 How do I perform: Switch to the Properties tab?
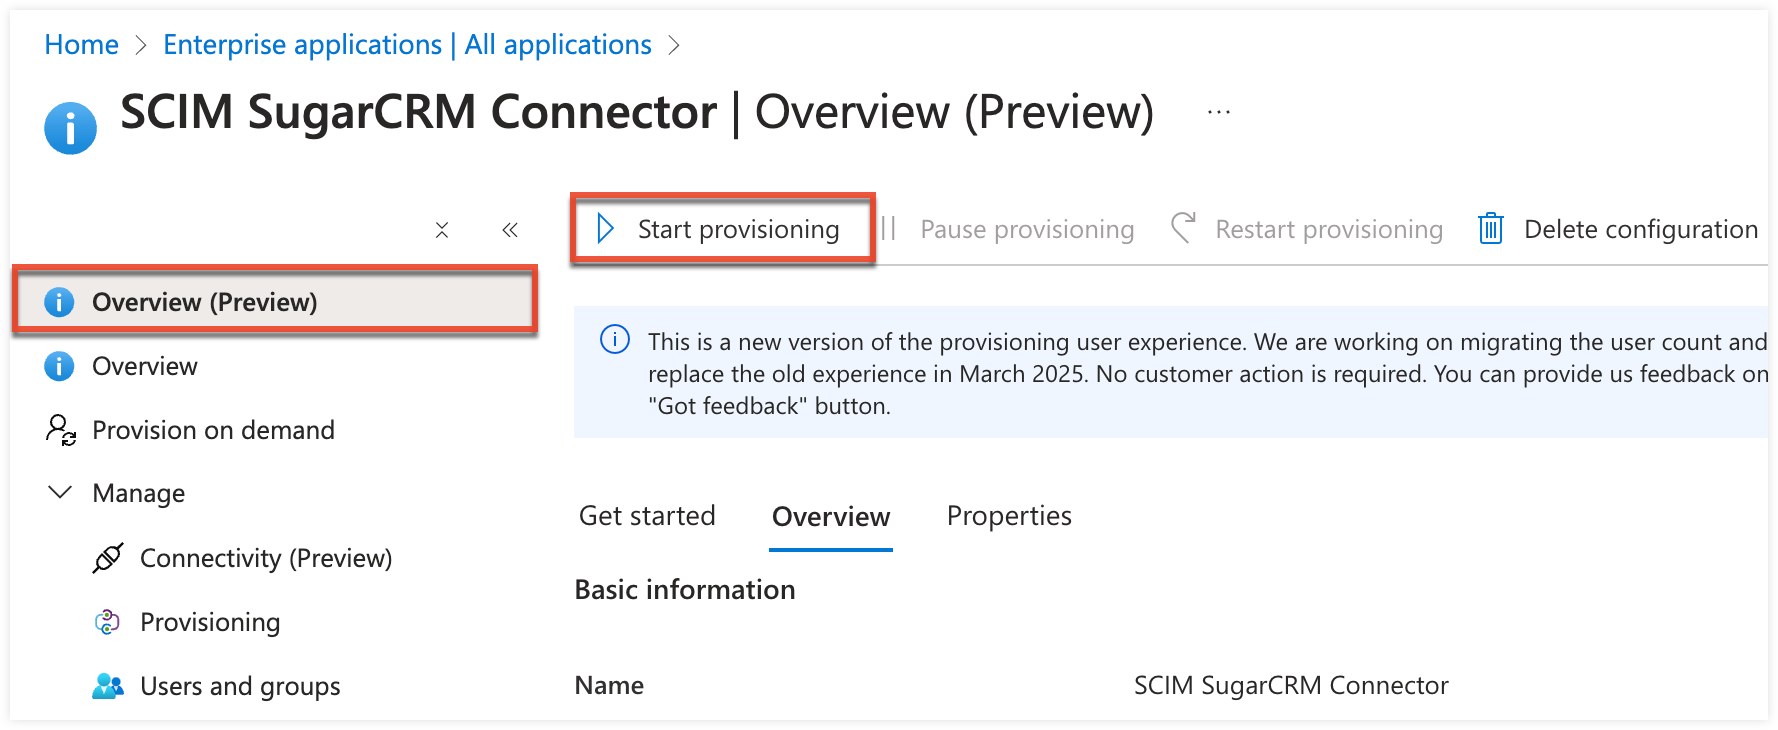tap(1009, 516)
